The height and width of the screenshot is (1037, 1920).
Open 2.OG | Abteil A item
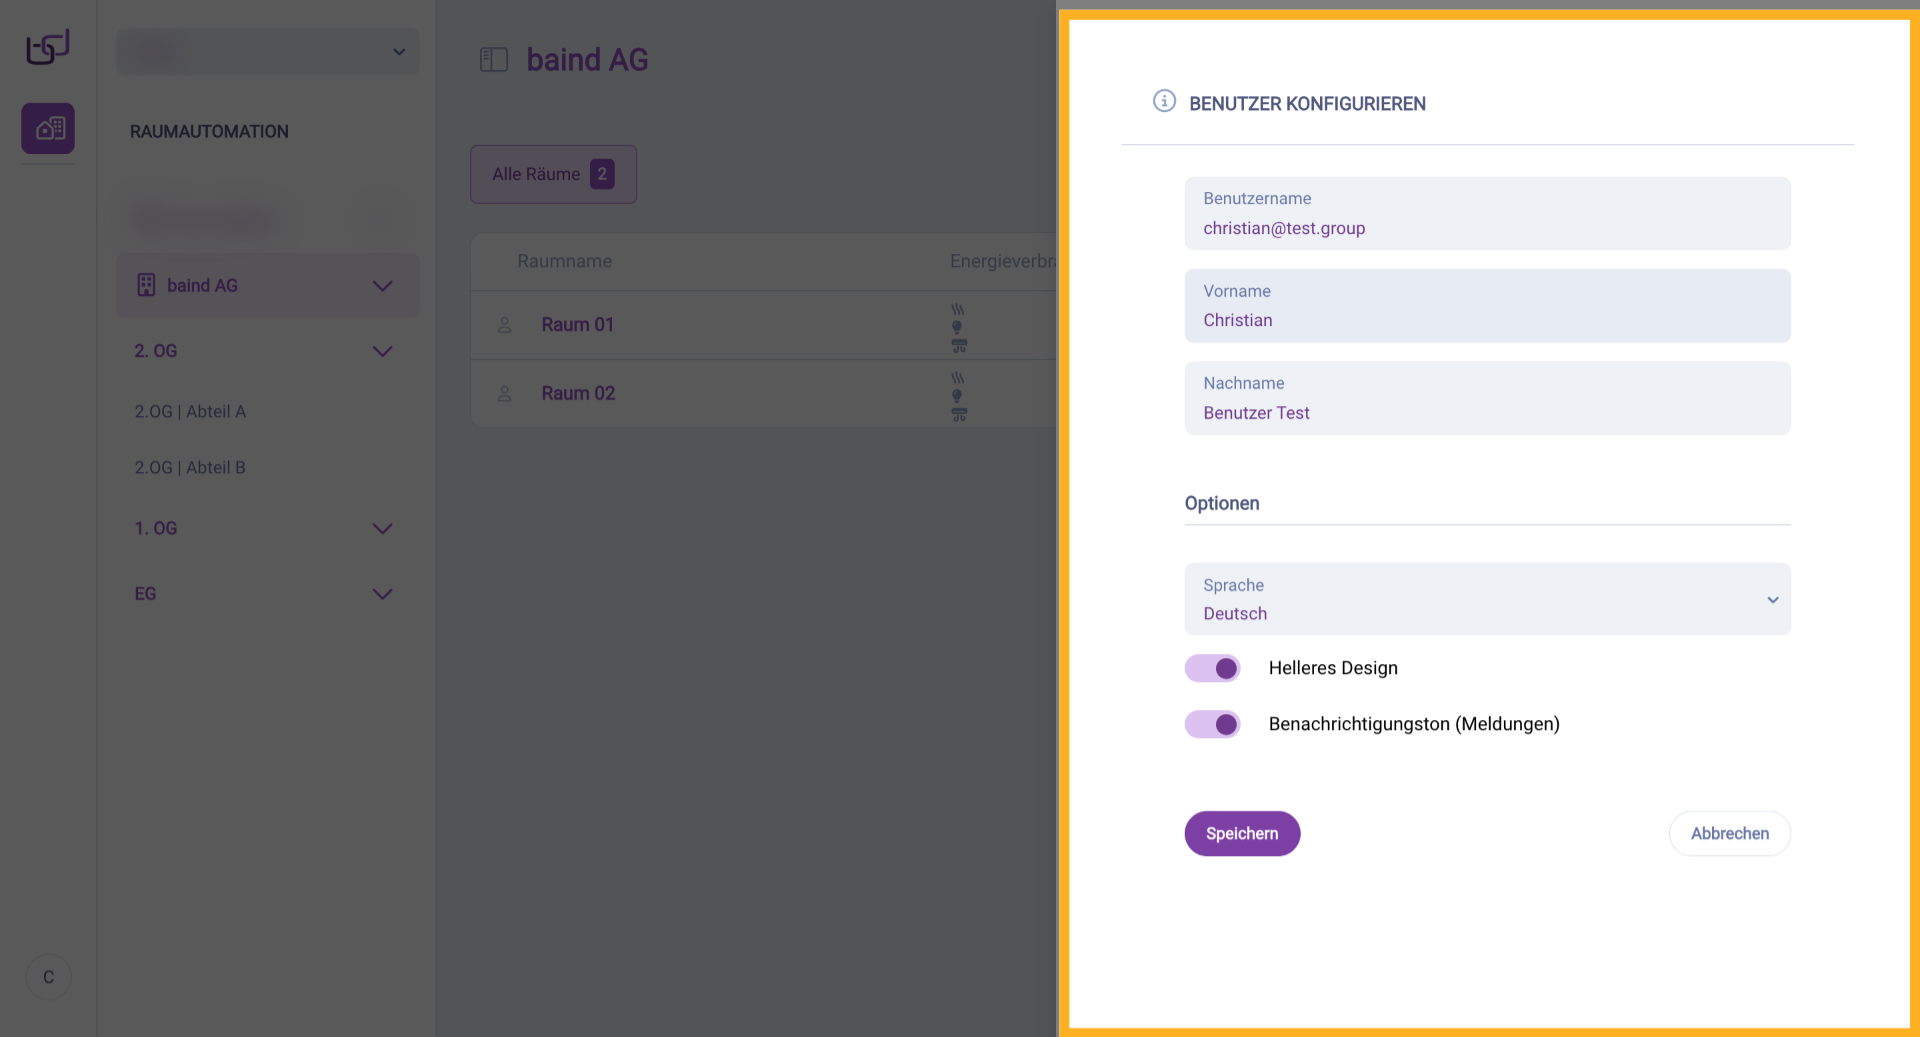point(190,411)
